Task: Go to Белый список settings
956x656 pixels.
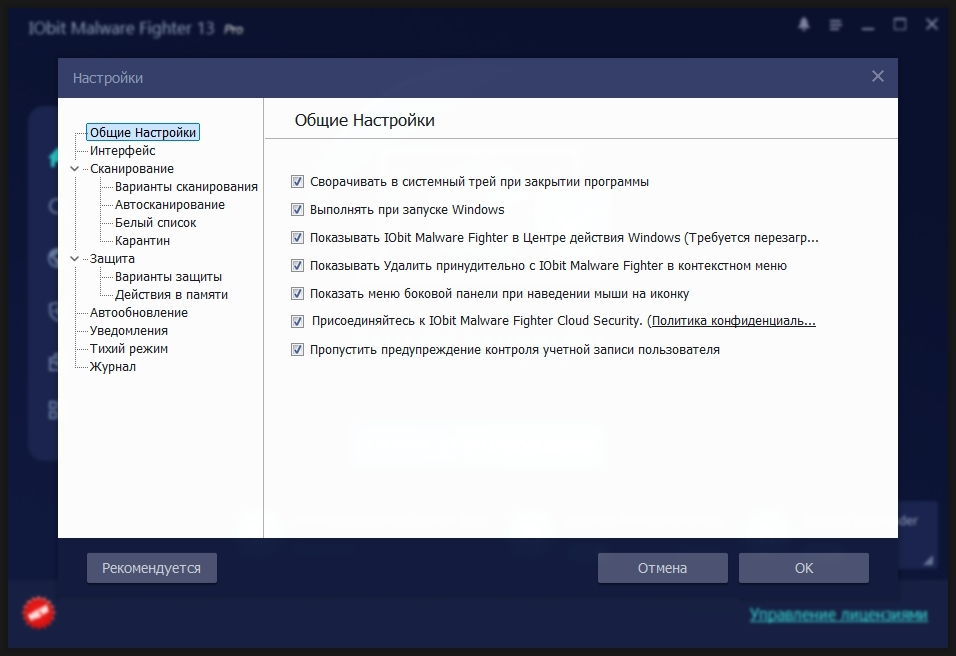Action: point(155,223)
